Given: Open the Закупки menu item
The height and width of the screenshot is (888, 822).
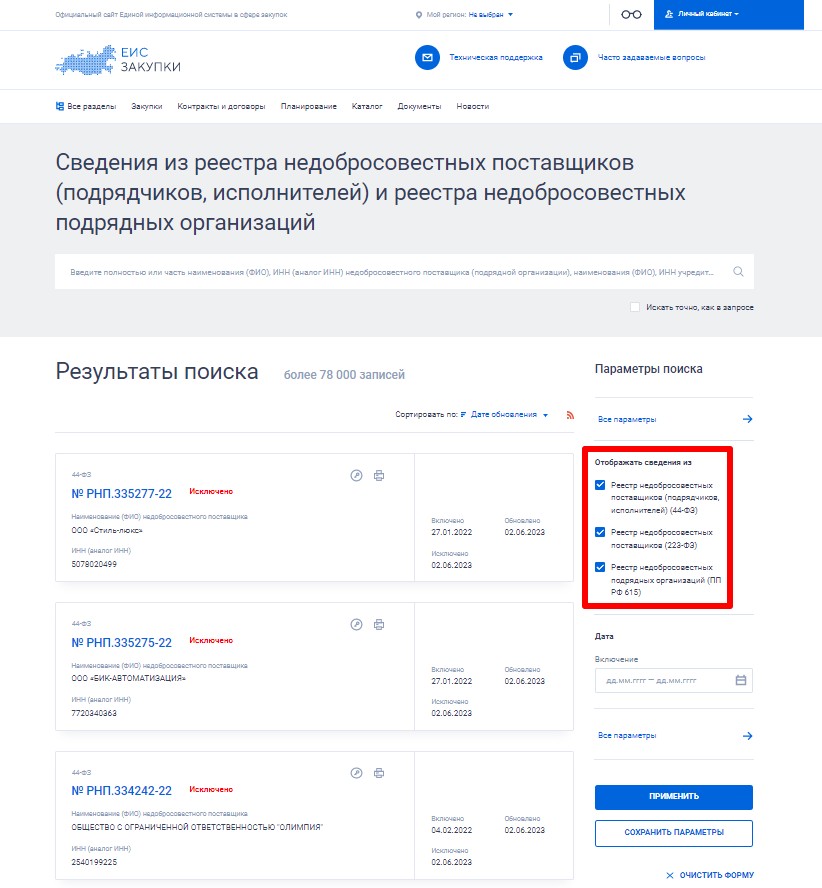Looking at the screenshot, I should pyautogui.click(x=147, y=106).
